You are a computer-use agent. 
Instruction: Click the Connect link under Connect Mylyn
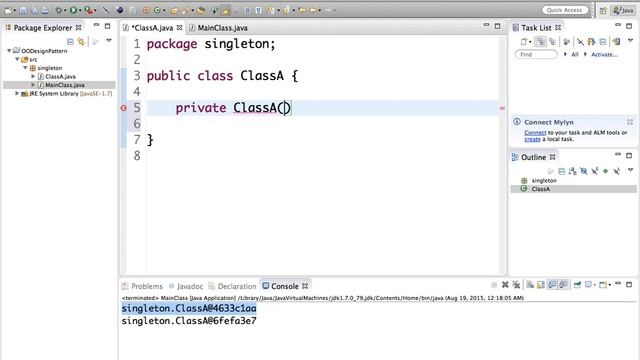pos(535,133)
